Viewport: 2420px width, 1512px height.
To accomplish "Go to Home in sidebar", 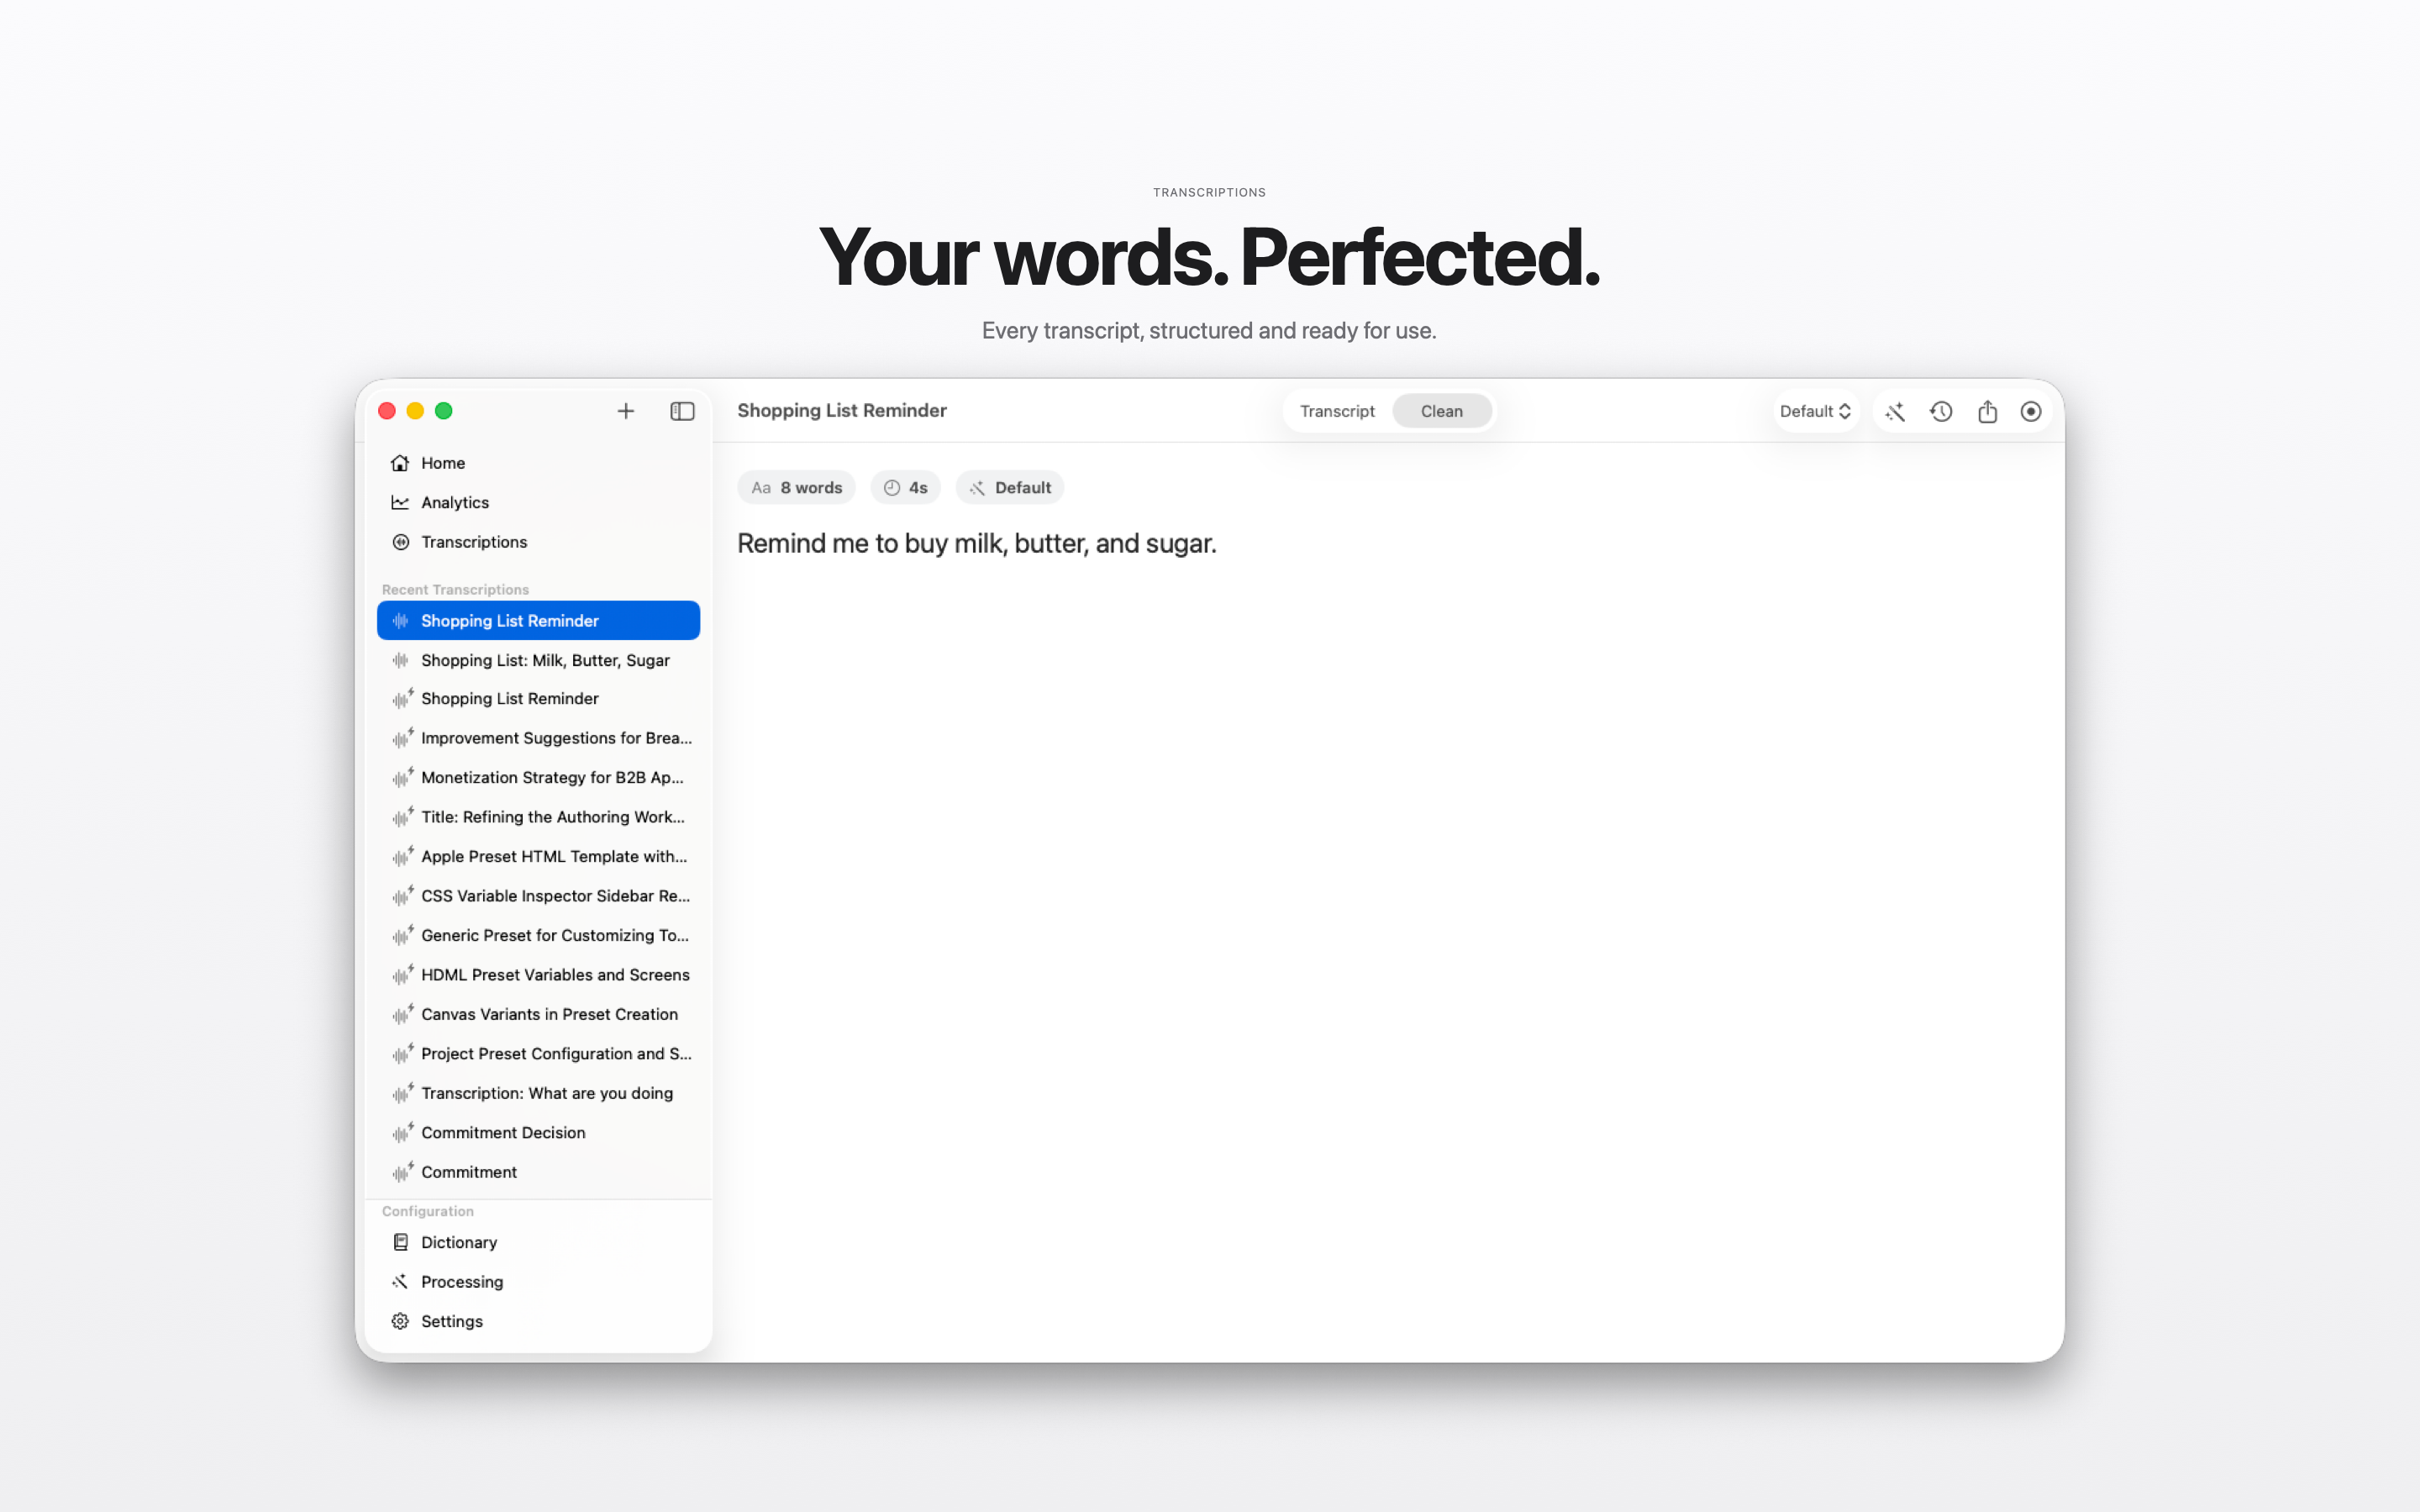I will (x=443, y=463).
